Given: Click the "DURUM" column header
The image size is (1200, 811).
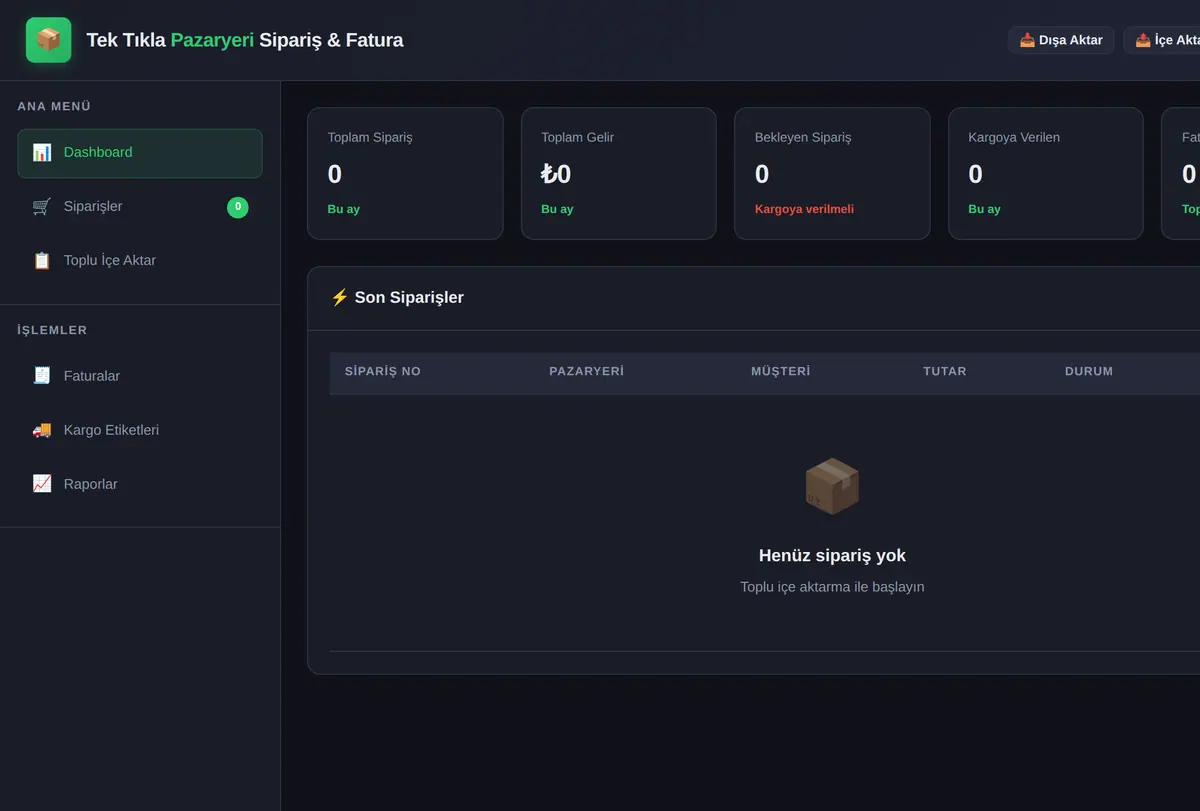Looking at the screenshot, I should pyautogui.click(x=1089, y=371).
